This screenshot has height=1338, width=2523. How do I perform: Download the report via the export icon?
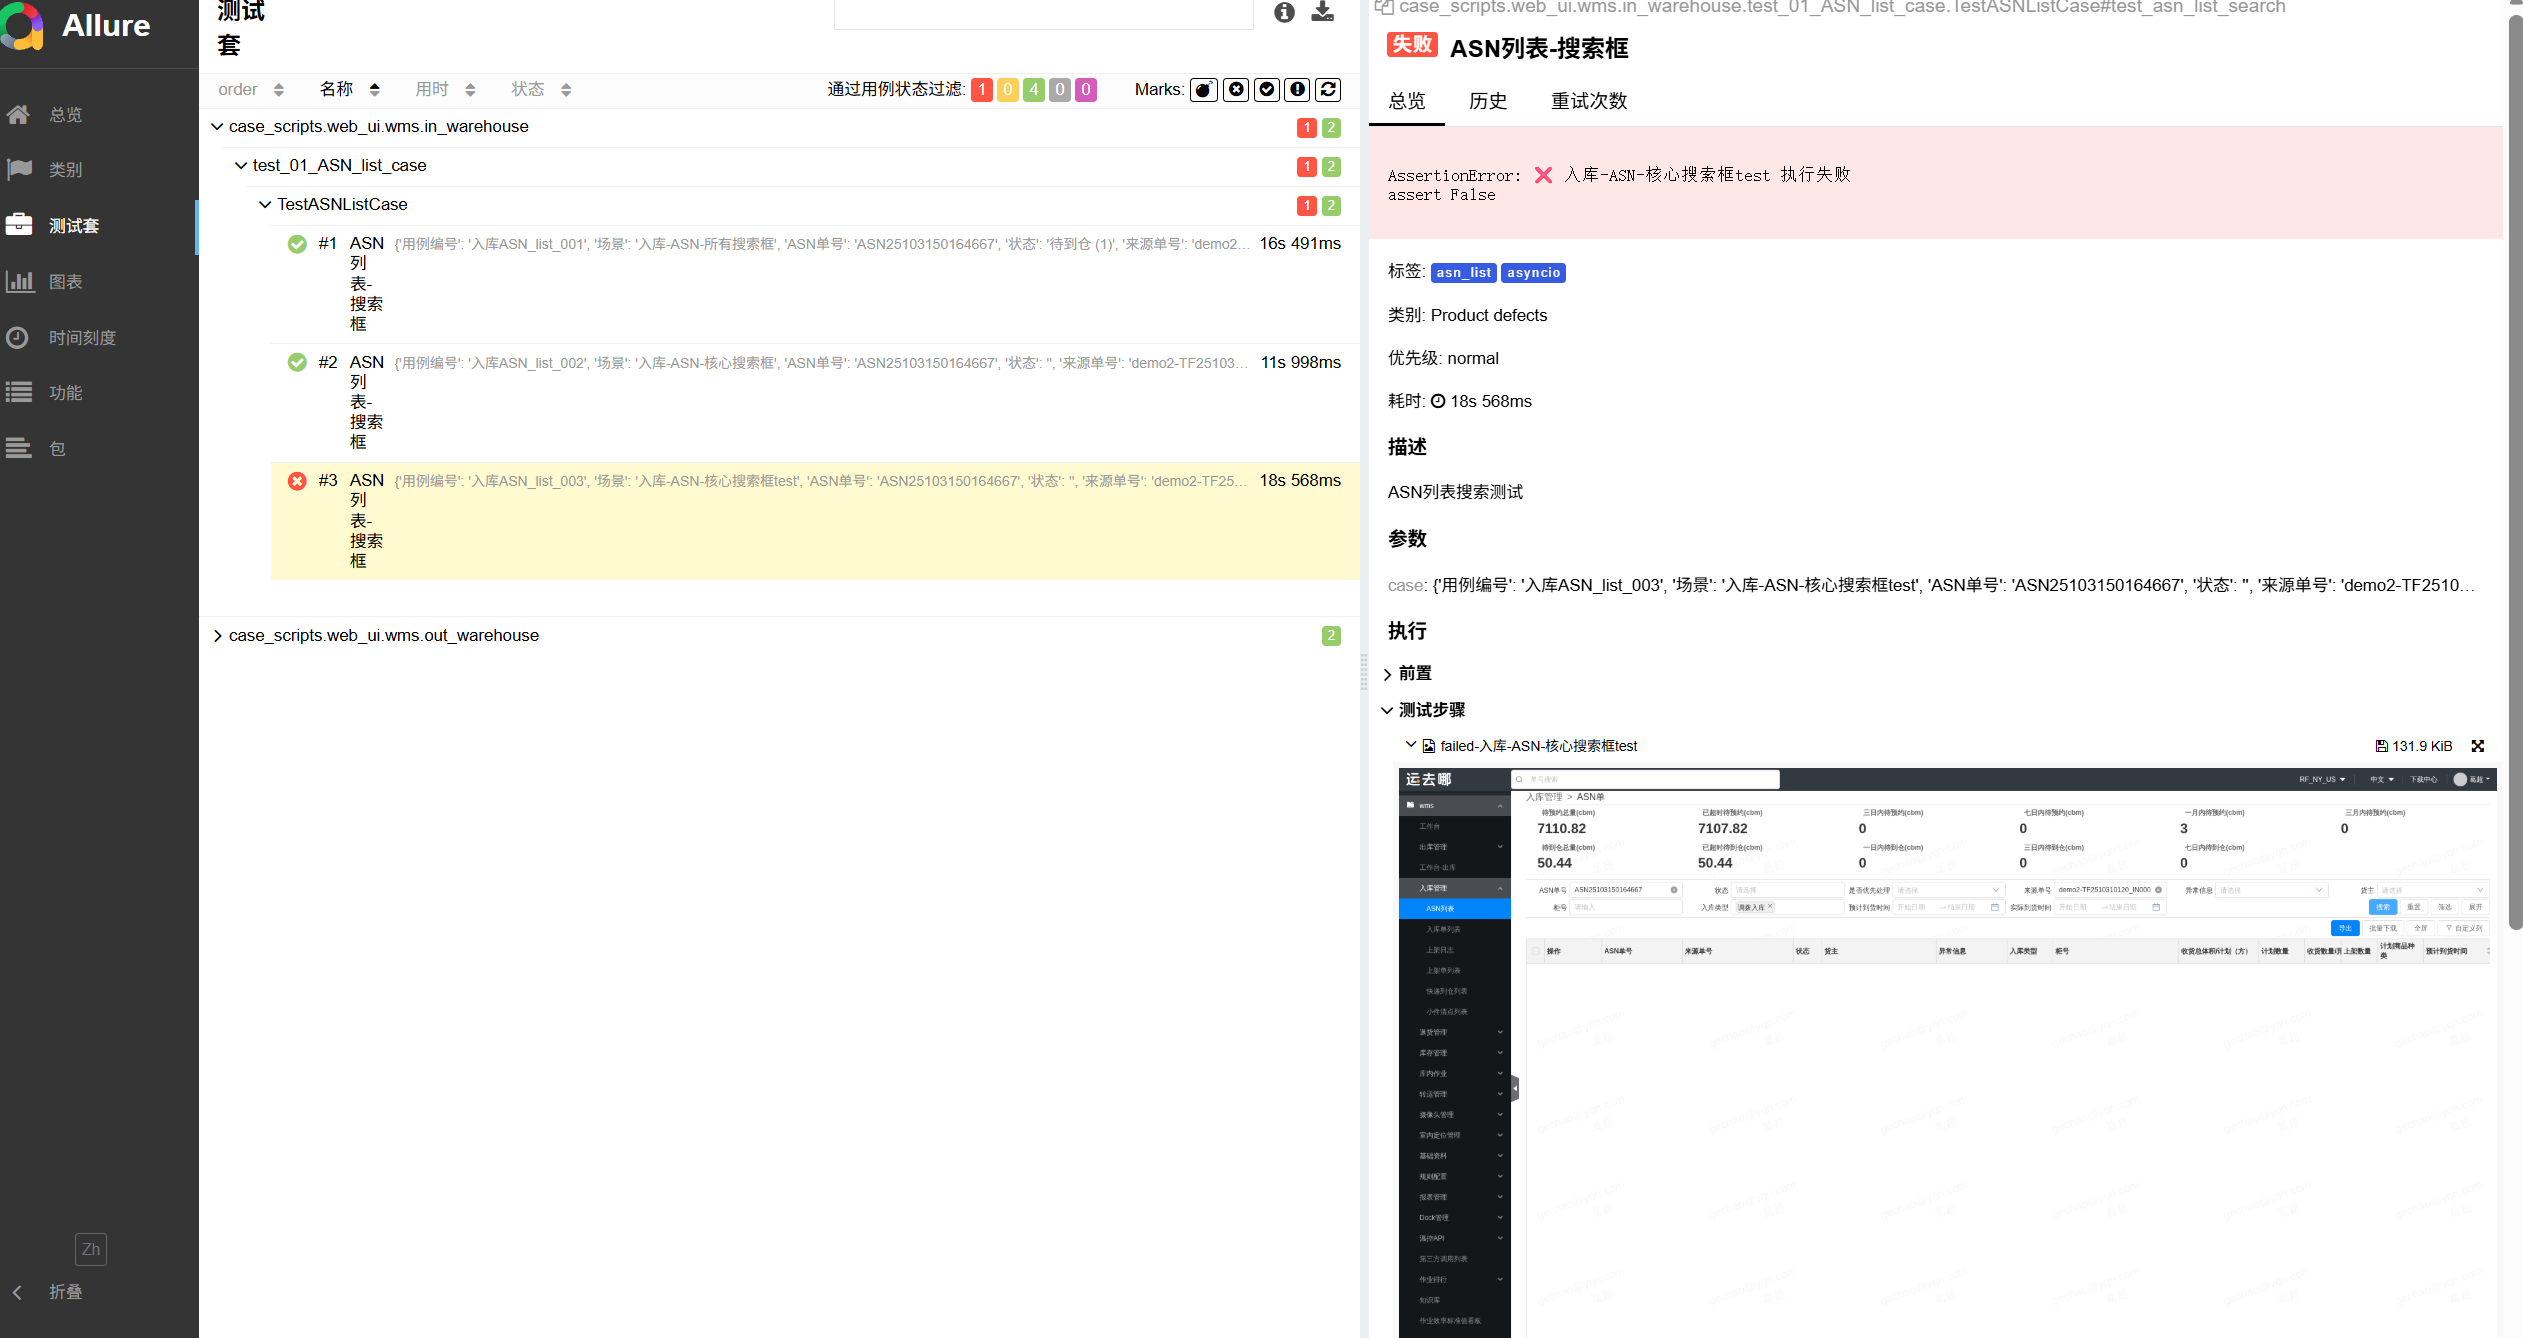pos(1322,13)
